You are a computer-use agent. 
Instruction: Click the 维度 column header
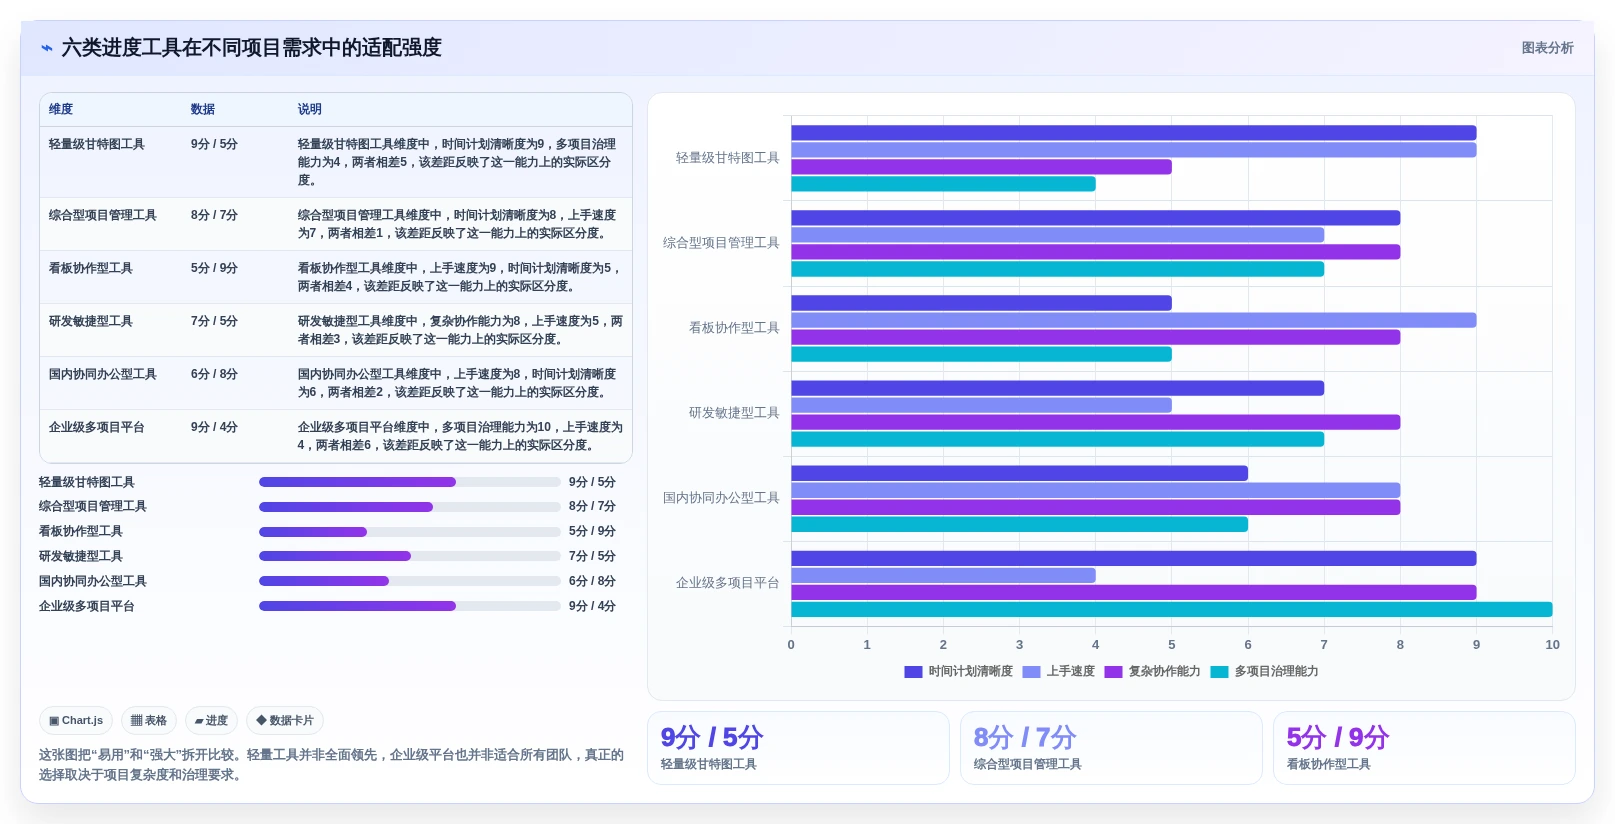(61, 109)
